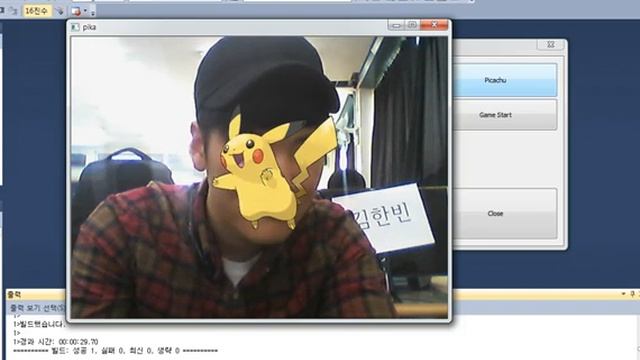
Task: Minimize the pika window
Action: [395, 25]
